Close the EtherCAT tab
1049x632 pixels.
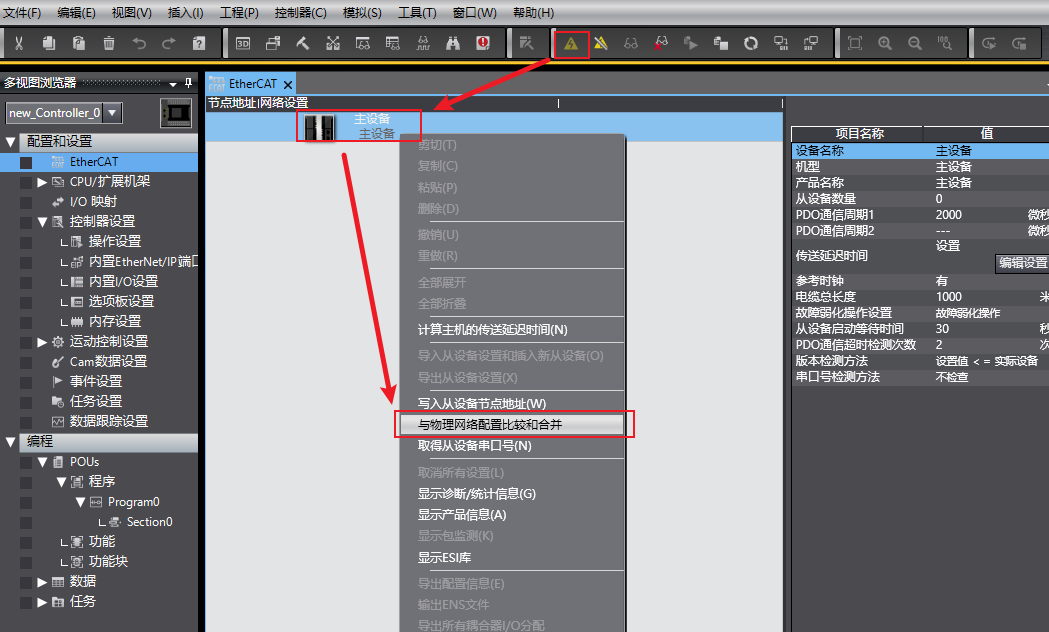click(x=288, y=85)
